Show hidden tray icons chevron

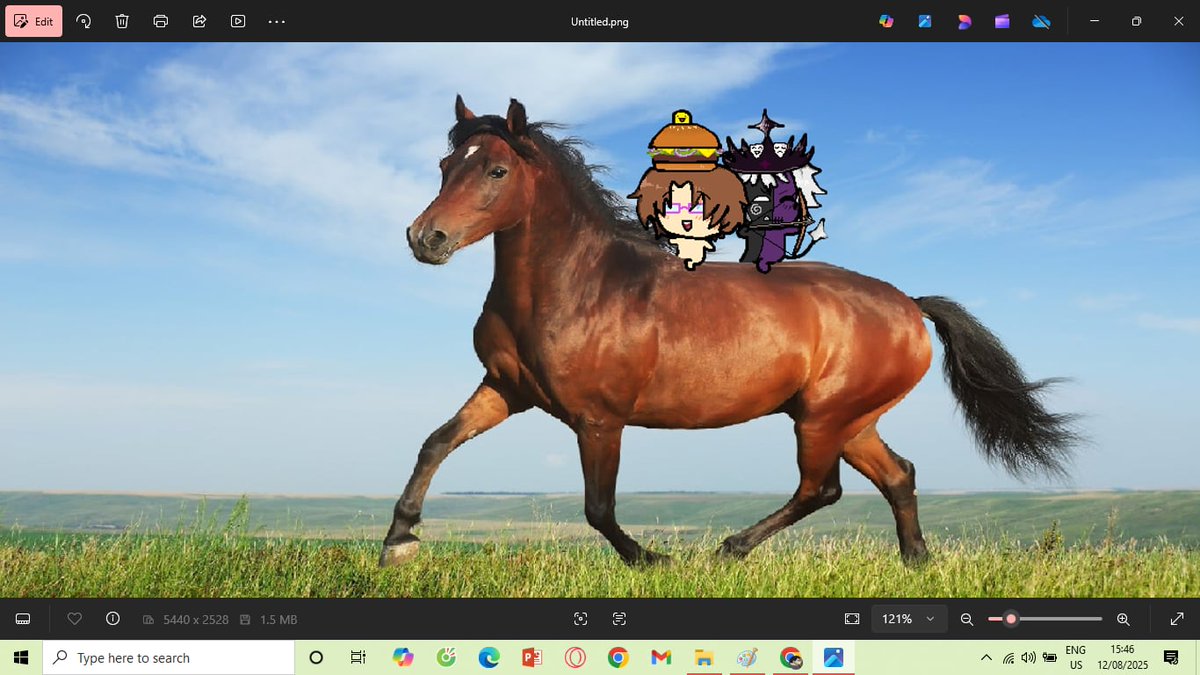coord(986,658)
